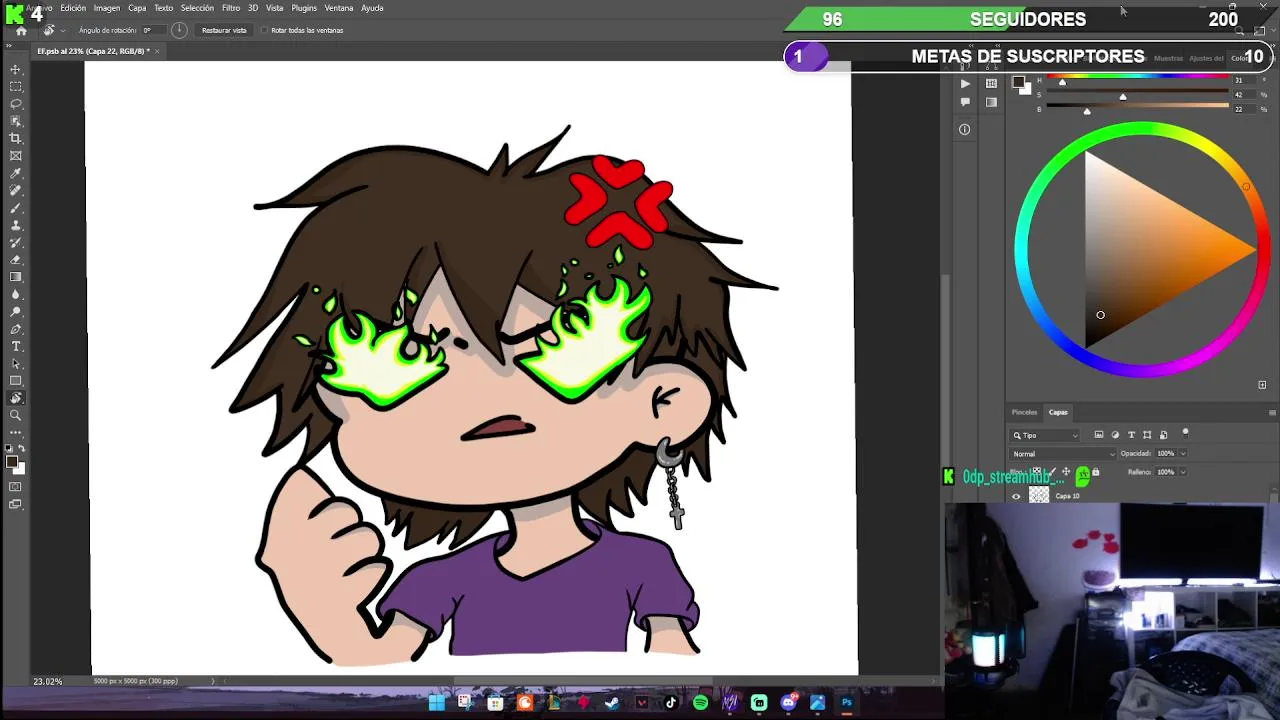The height and width of the screenshot is (720, 1280).
Task: Switch to the Capas tab
Action: click(x=1058, y=412)
